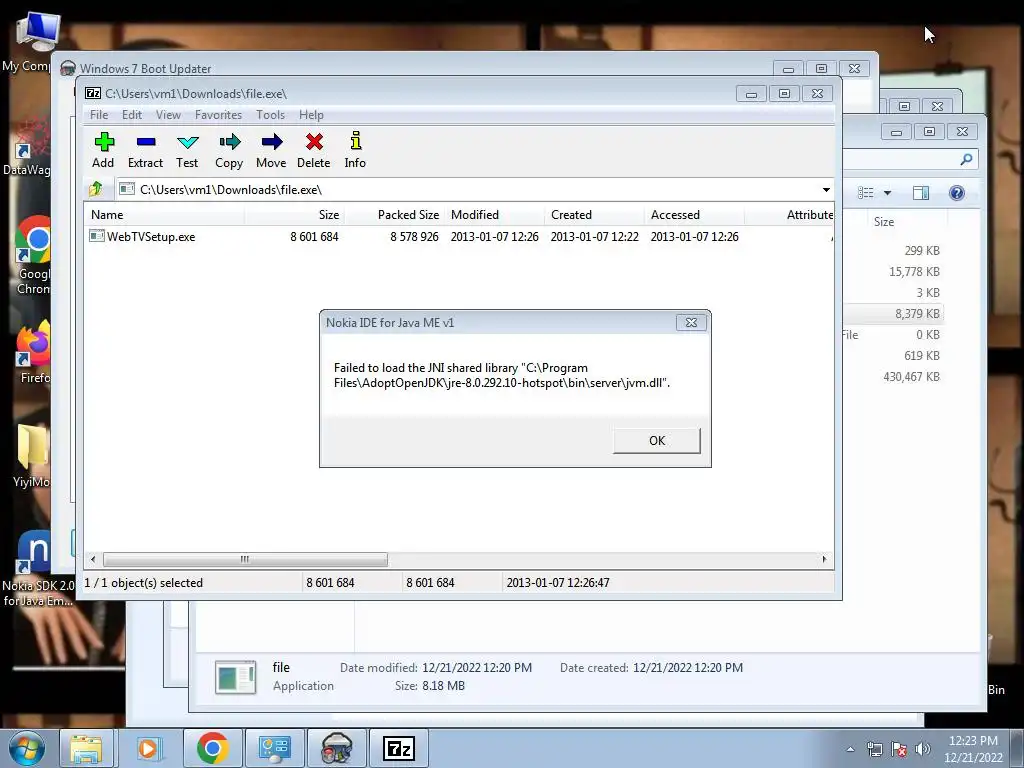
Task: Toggle the Explorer preview pane icon
Action: tap(921, 193)
